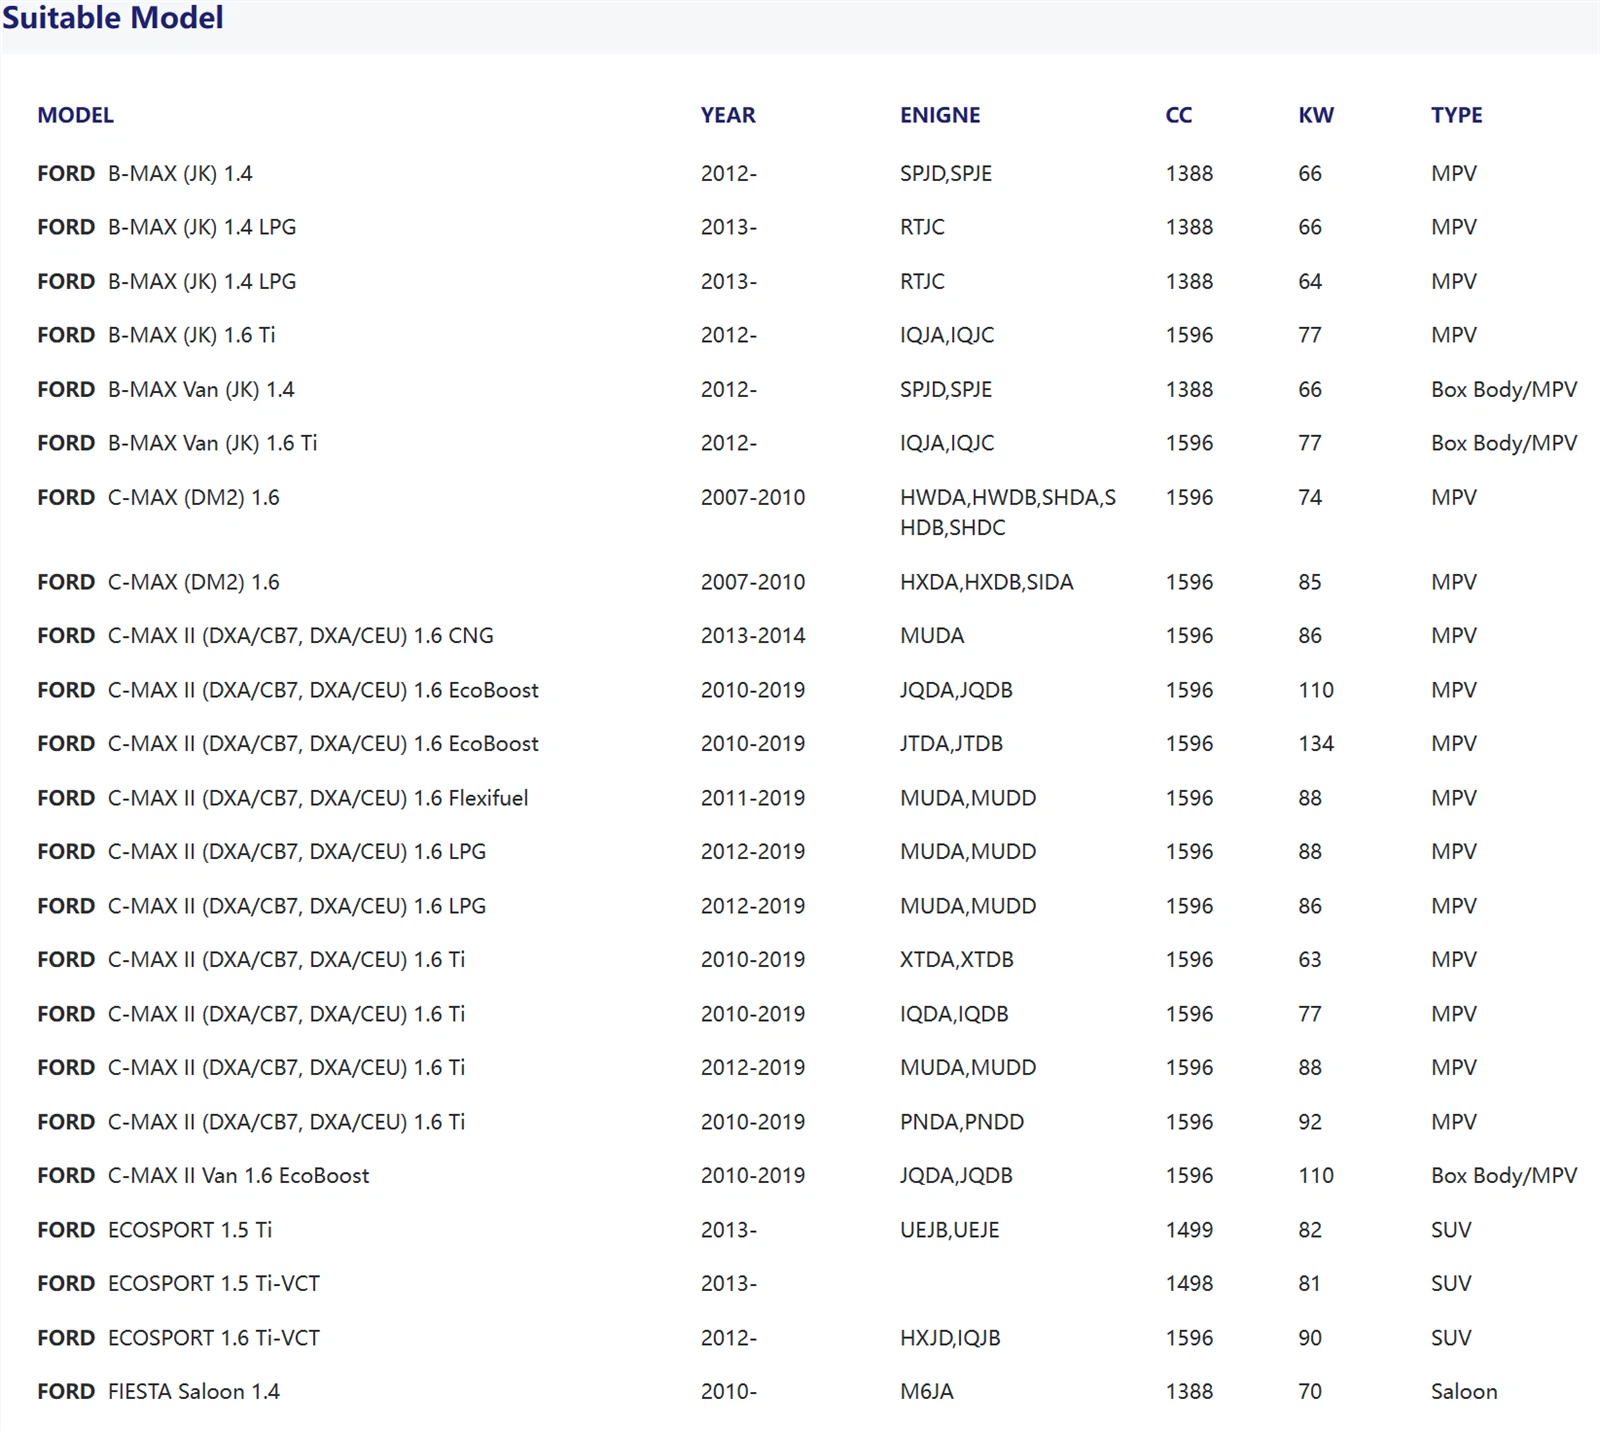Click 74 KW value for C-MAX (DM2)

1310,497
